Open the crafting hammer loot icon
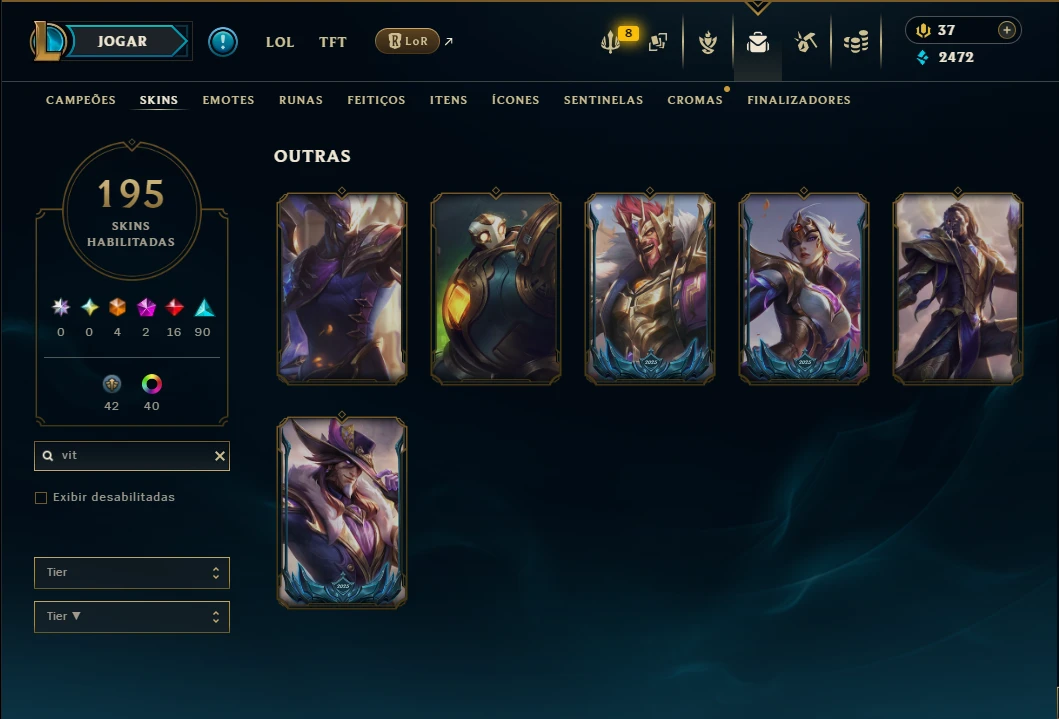This screenshot has width=1059, height=719. click(806, 42)
